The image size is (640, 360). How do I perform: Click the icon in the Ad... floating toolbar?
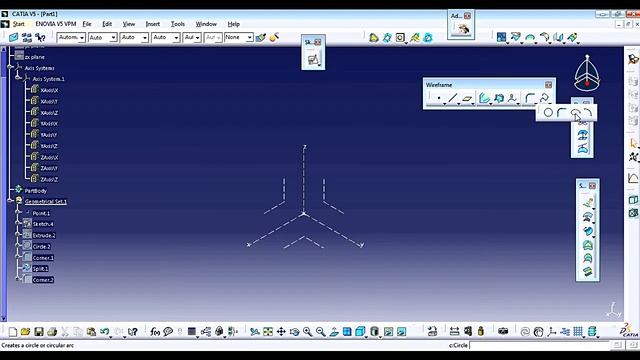click(x=463, y=29)
